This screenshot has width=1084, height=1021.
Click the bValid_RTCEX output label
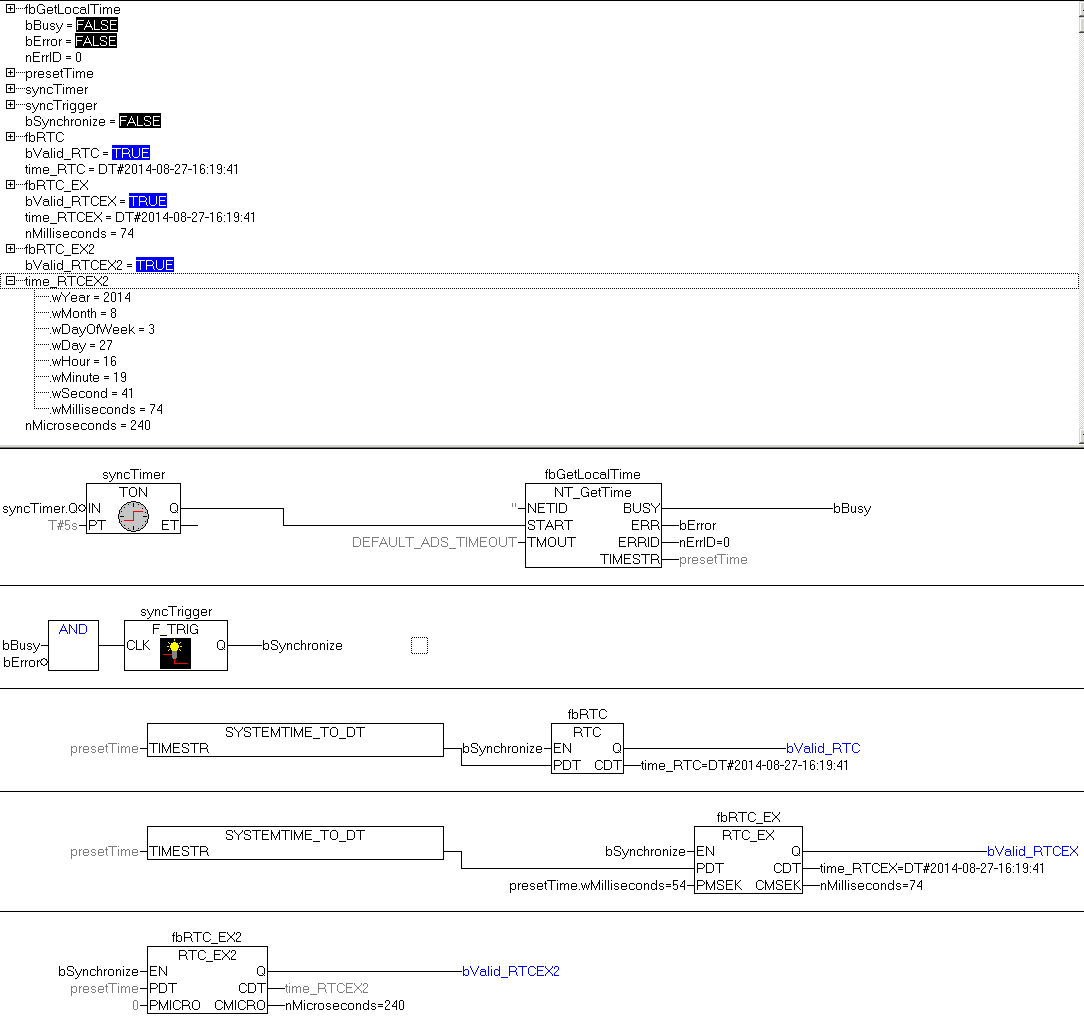tap(1033, 851)
